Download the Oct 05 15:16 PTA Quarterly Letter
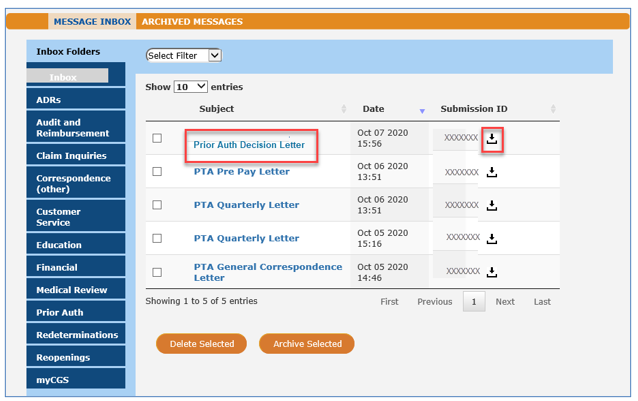Image resolution: width=638 pixels, height=401 pixels. tap(491, 238)
